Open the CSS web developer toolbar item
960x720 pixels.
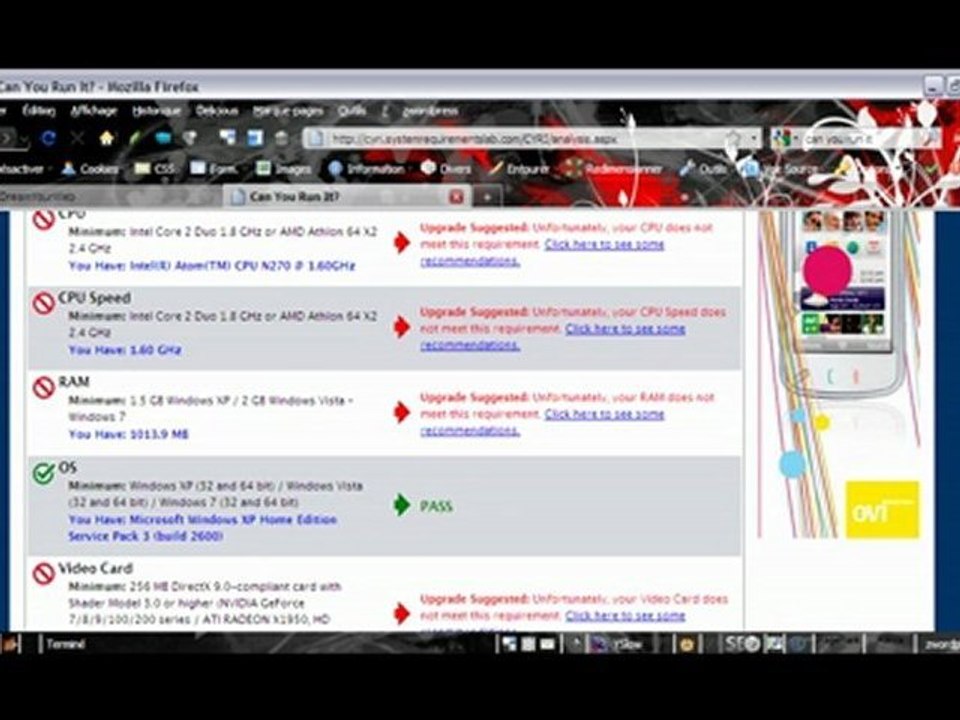coord(156,168)
